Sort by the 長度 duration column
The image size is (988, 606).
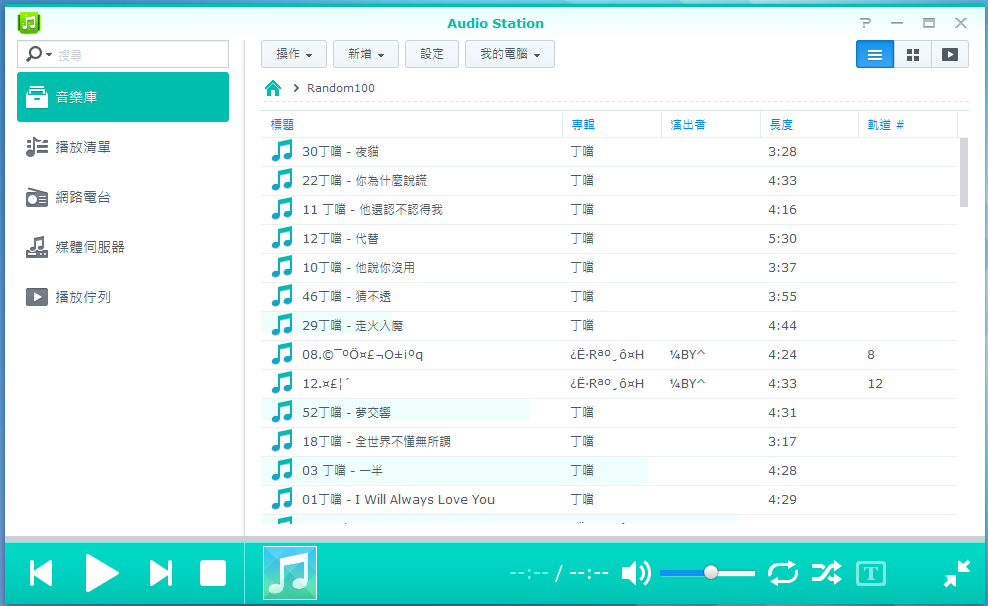[809, 125]
